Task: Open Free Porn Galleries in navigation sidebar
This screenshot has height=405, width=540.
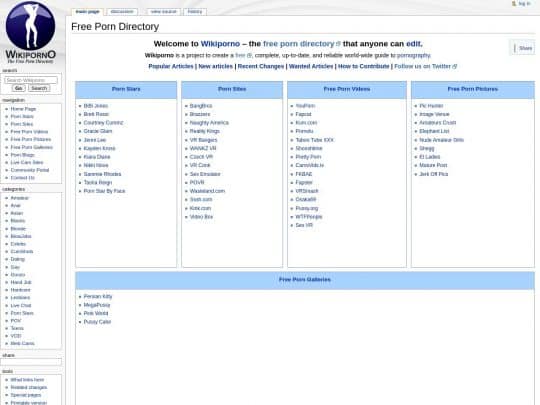Action: point(32,147)
